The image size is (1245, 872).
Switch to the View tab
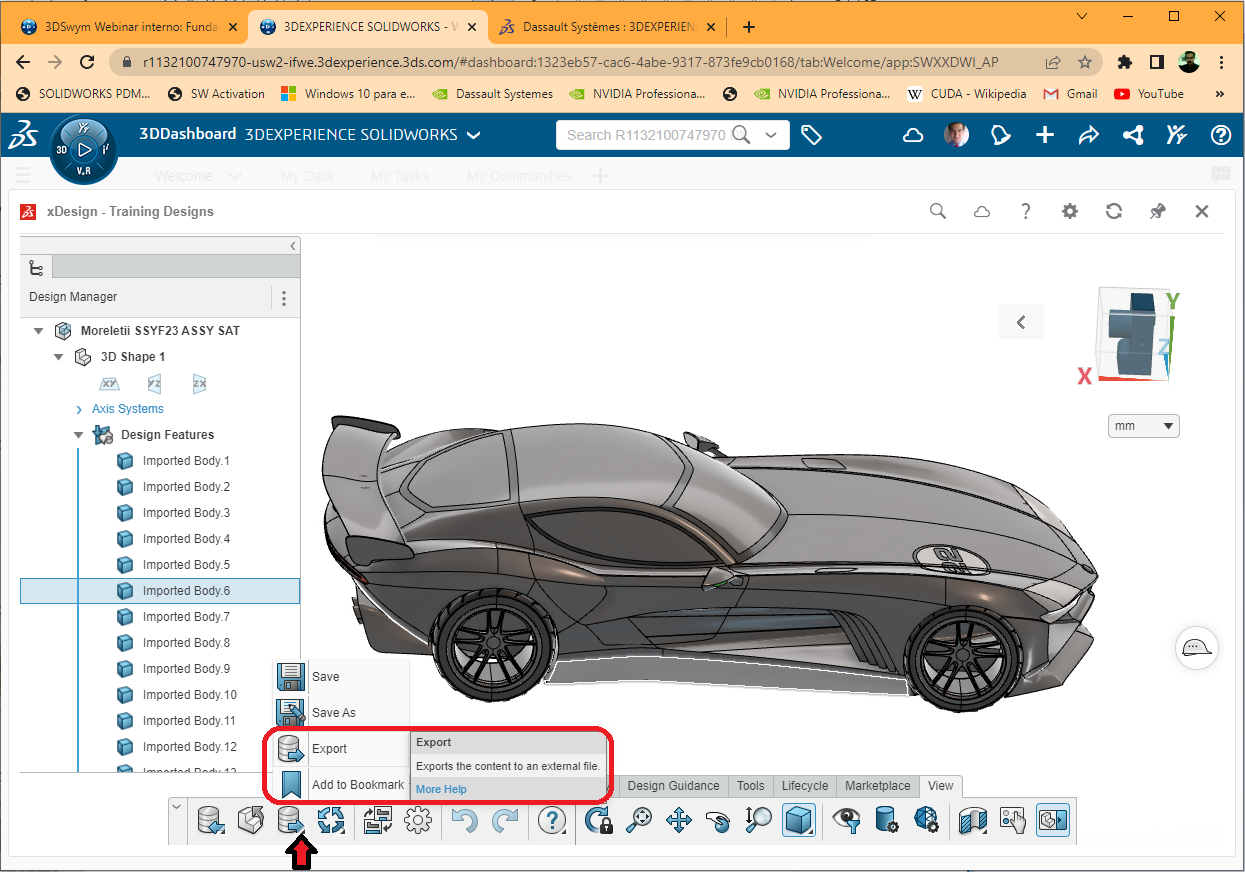(x=940, y=786)
